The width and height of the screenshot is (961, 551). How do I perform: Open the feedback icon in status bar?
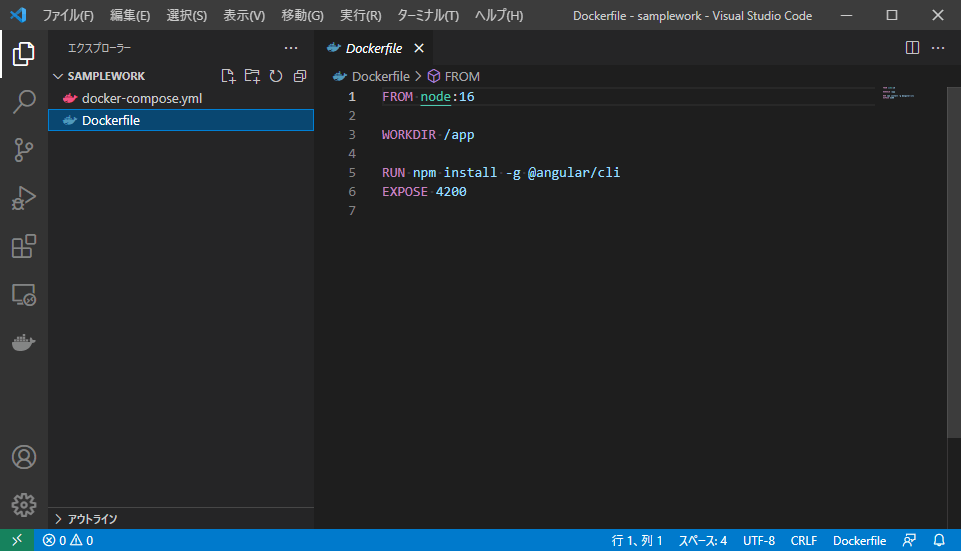click(x=909, y=540)
